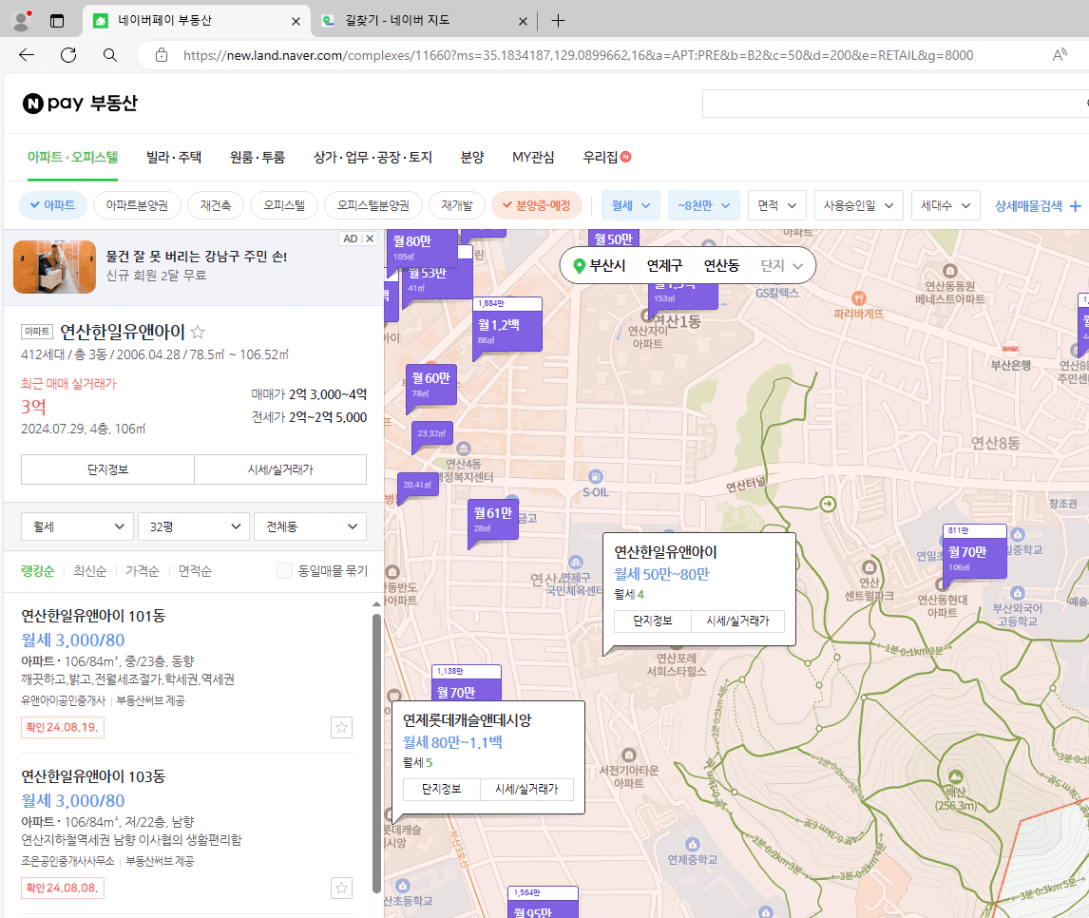1089x918 pixels.
Task: Click the listing panel vertical scrollbar
Action: tap(376, 750)
